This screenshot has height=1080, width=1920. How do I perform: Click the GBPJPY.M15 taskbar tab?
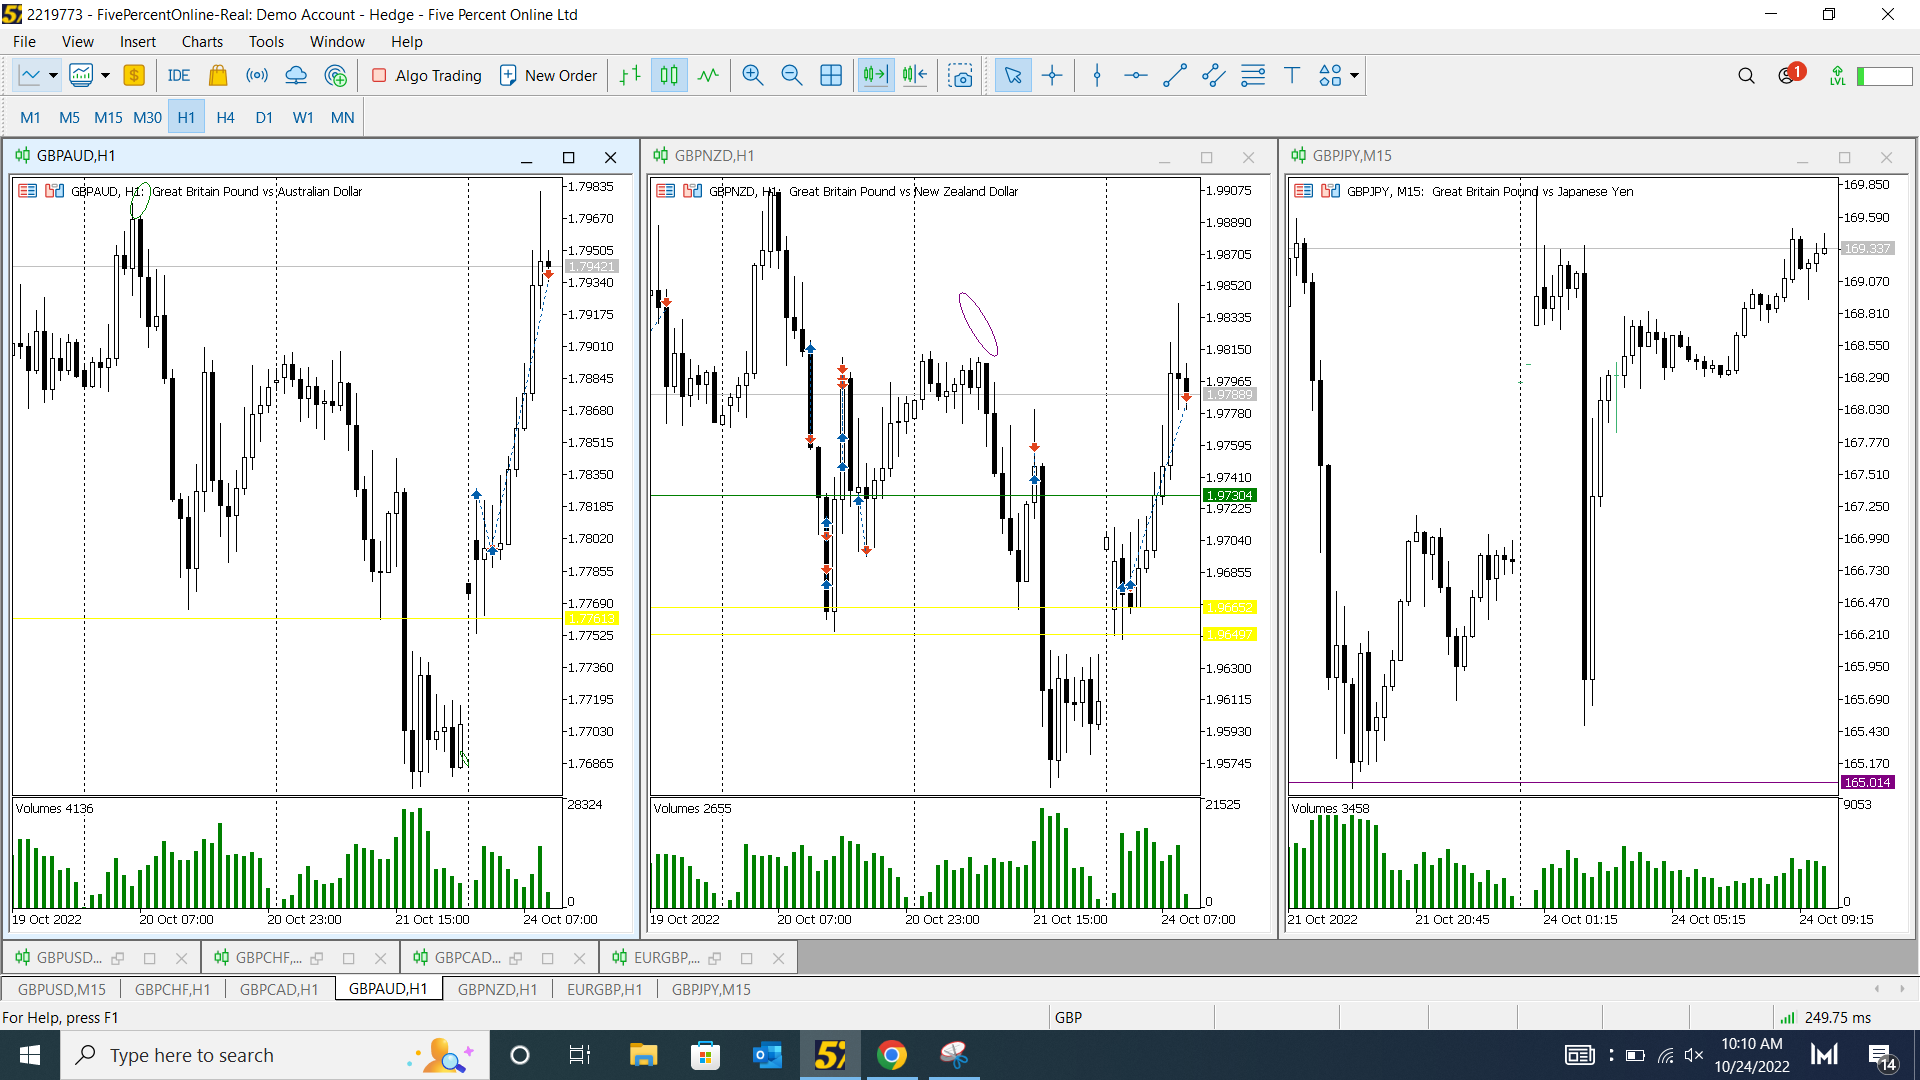pos(709,989)
